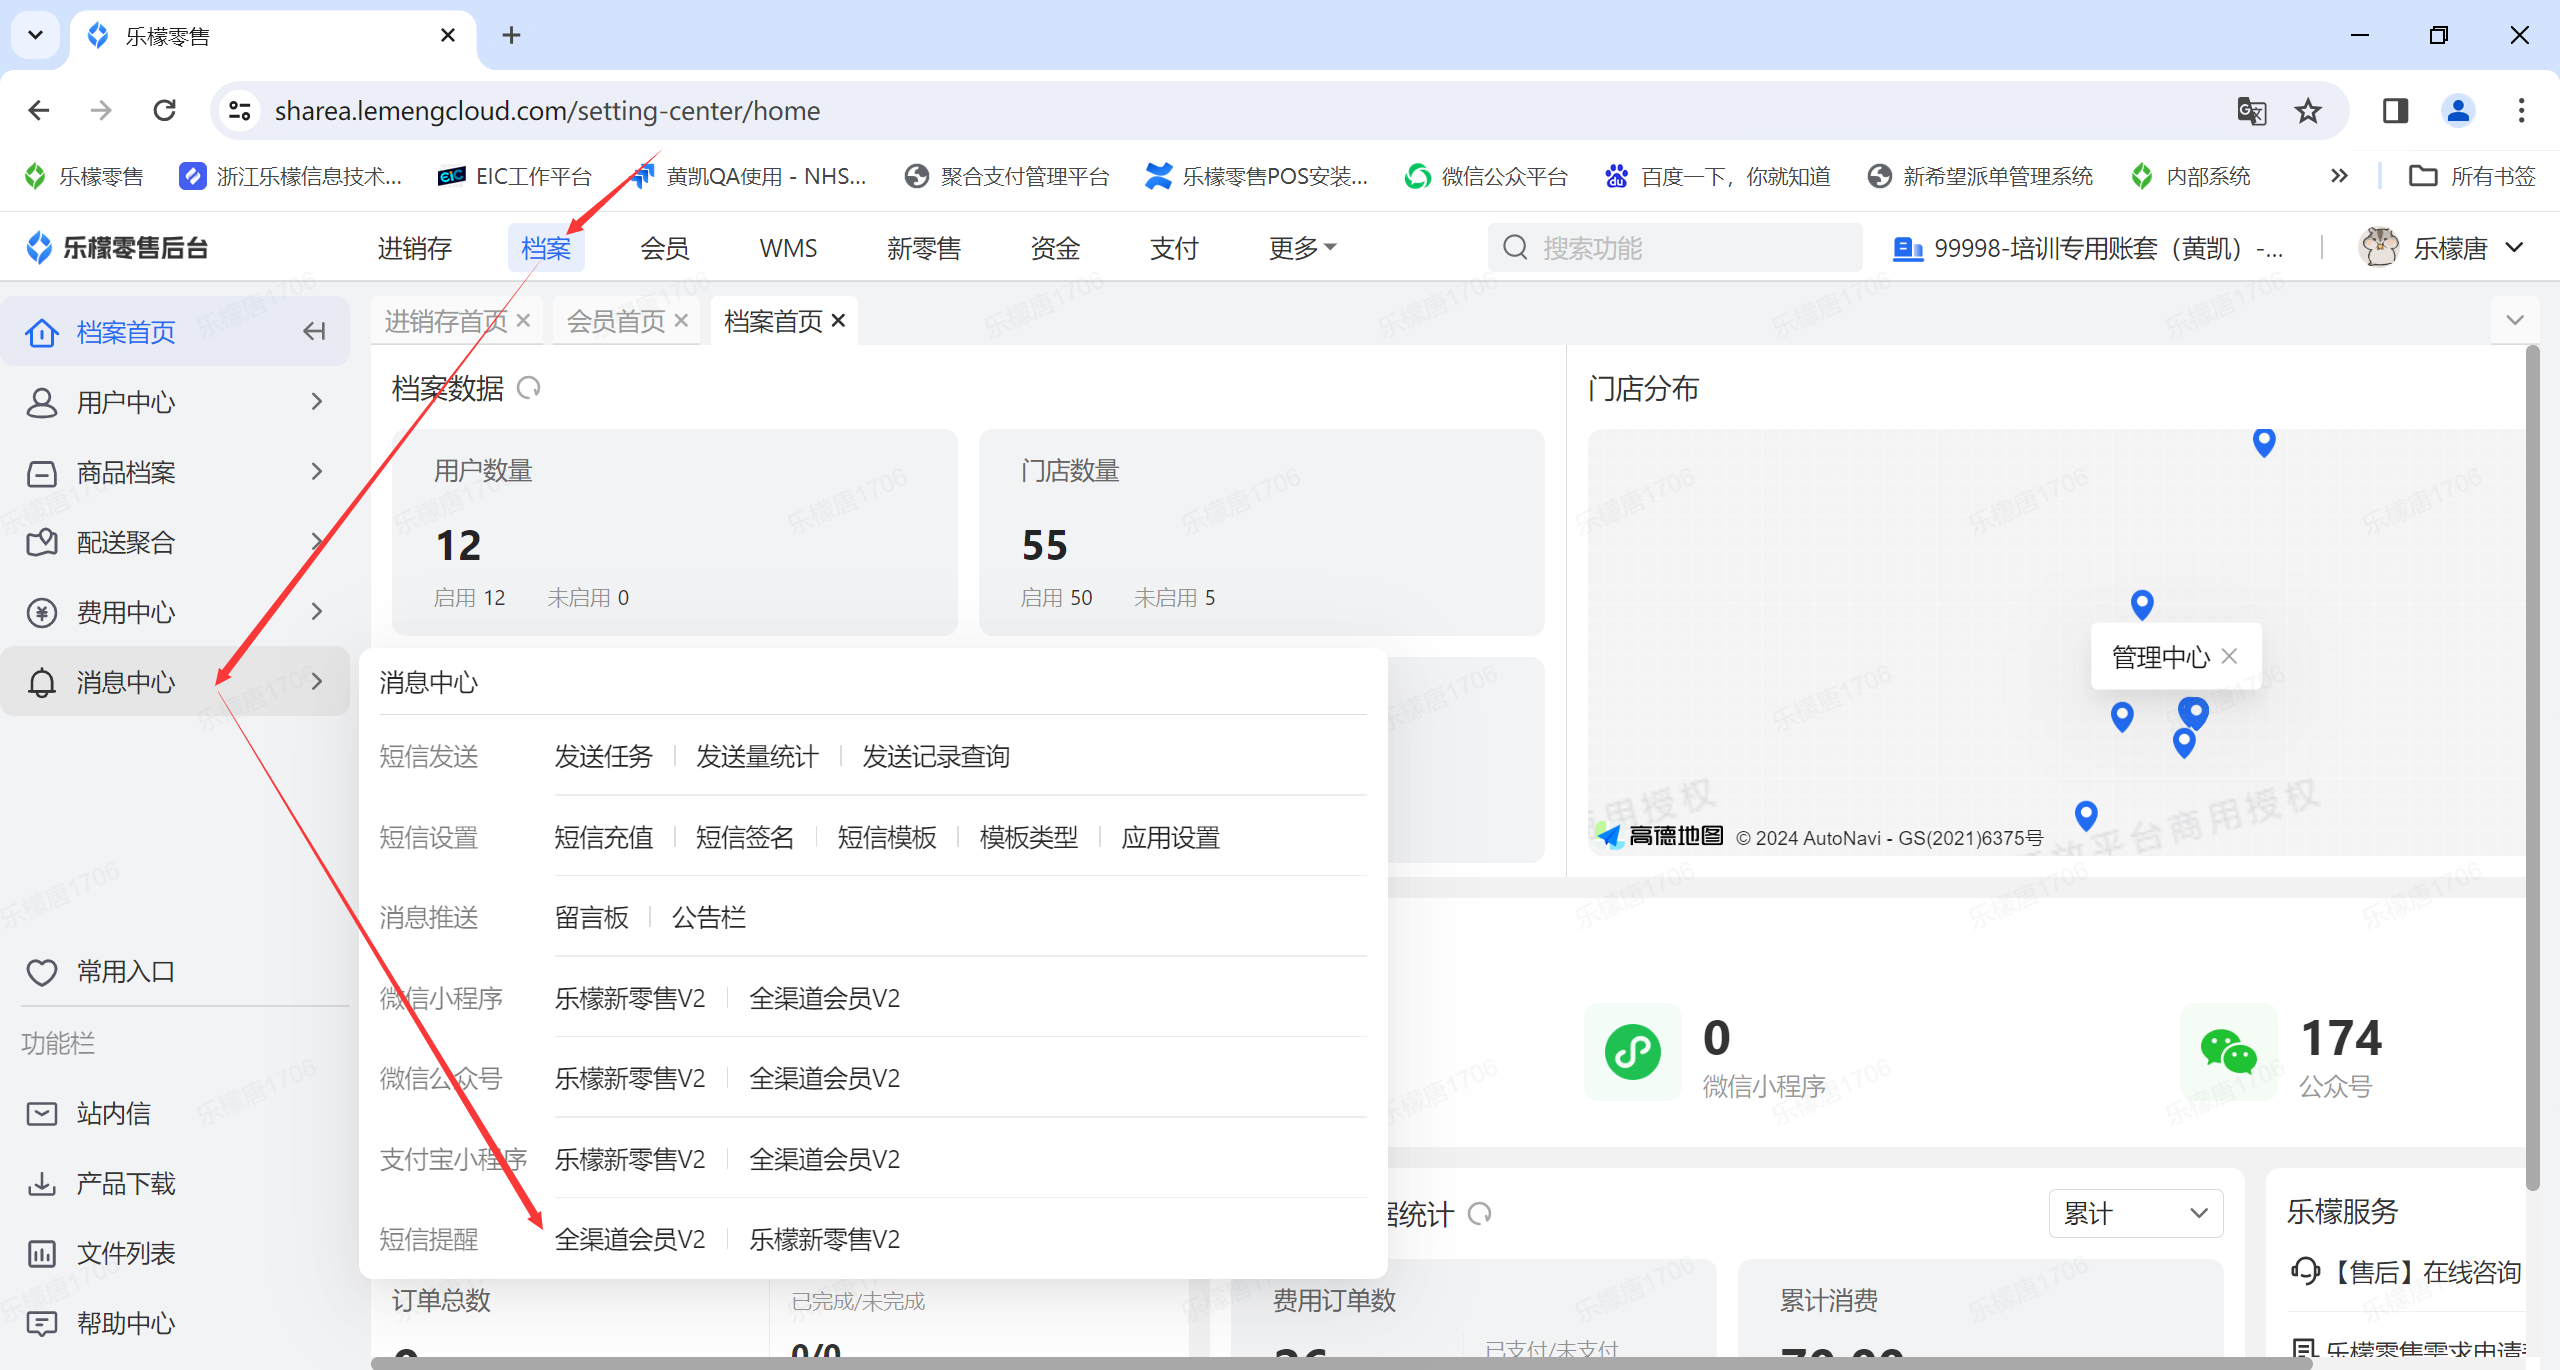
Task: Open the tab search dropdown arrow
Action: pos(35,35)
